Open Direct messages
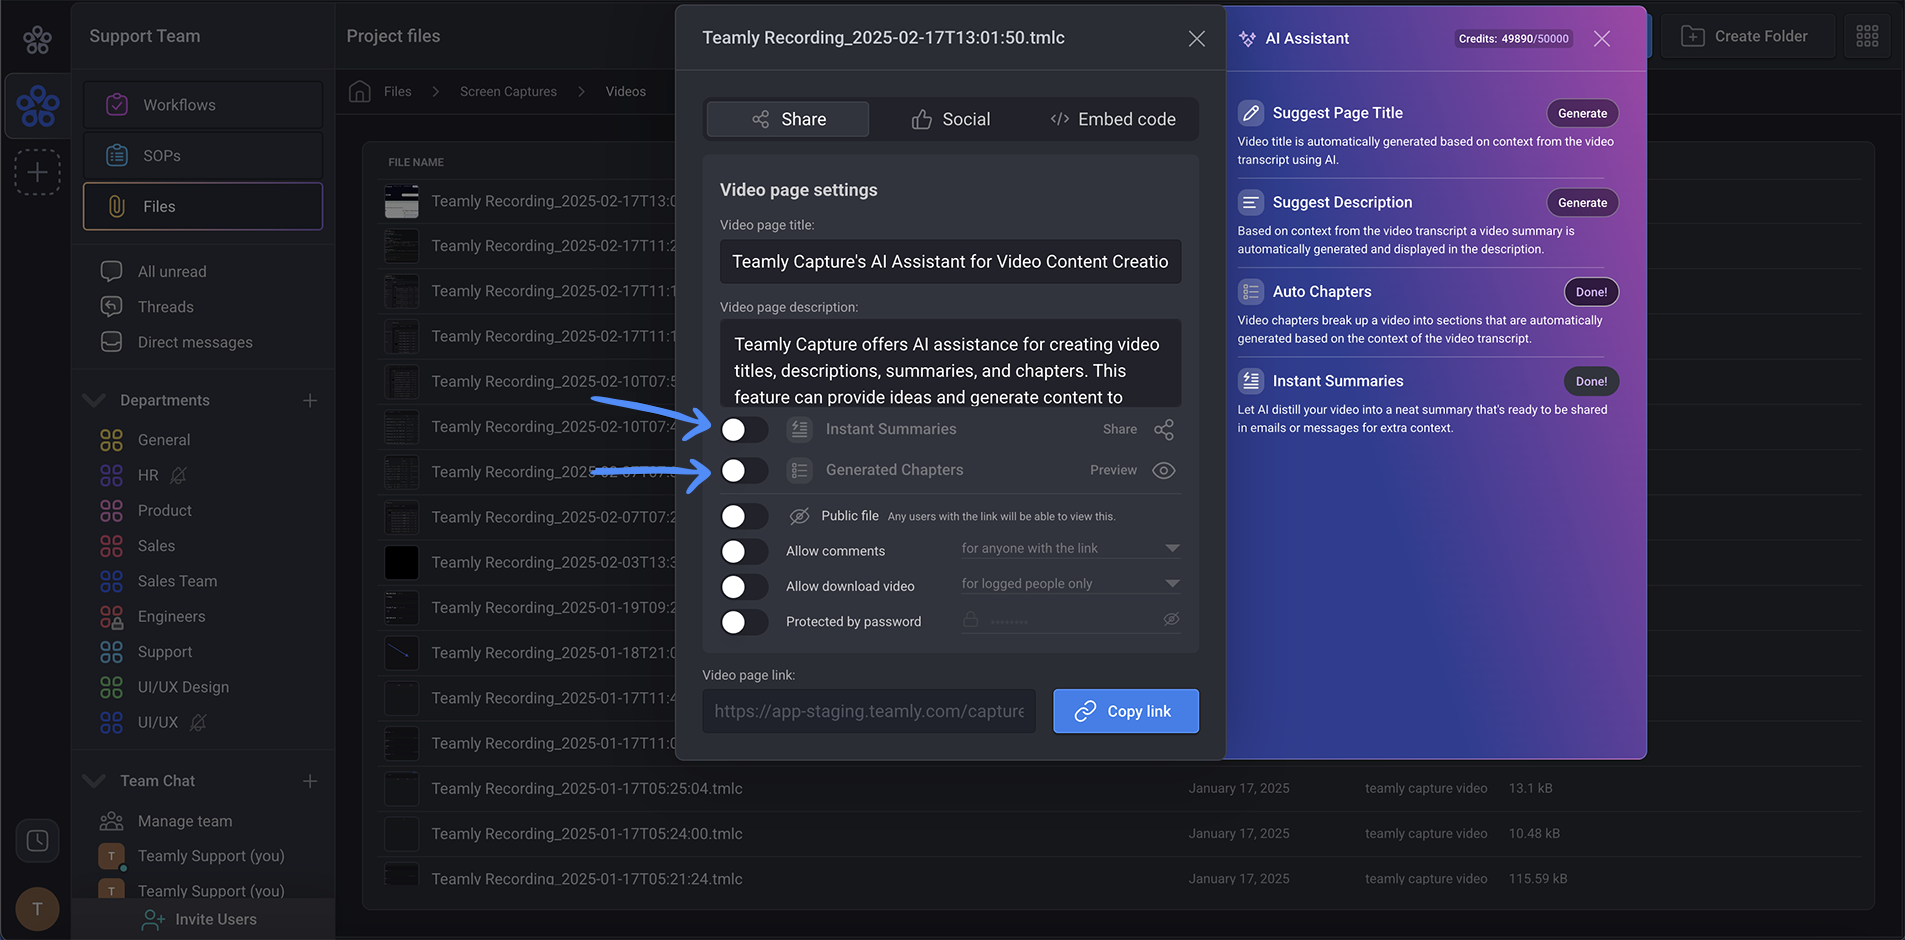1905x940 pixels. click(x=177, y=342)
